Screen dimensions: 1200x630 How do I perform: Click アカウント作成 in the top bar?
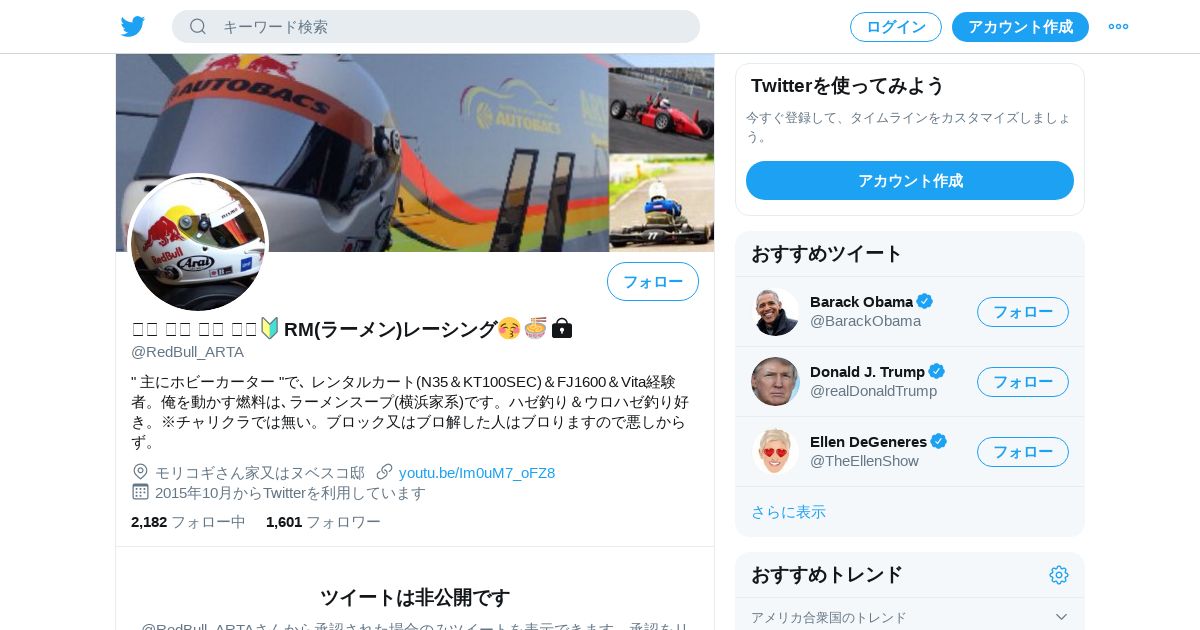1020,27
